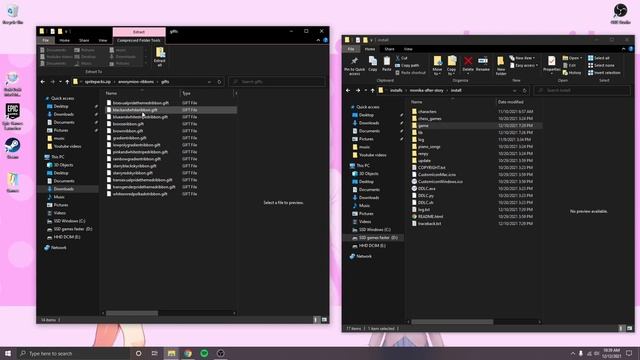Click Select all in the install window

point(598,58)
